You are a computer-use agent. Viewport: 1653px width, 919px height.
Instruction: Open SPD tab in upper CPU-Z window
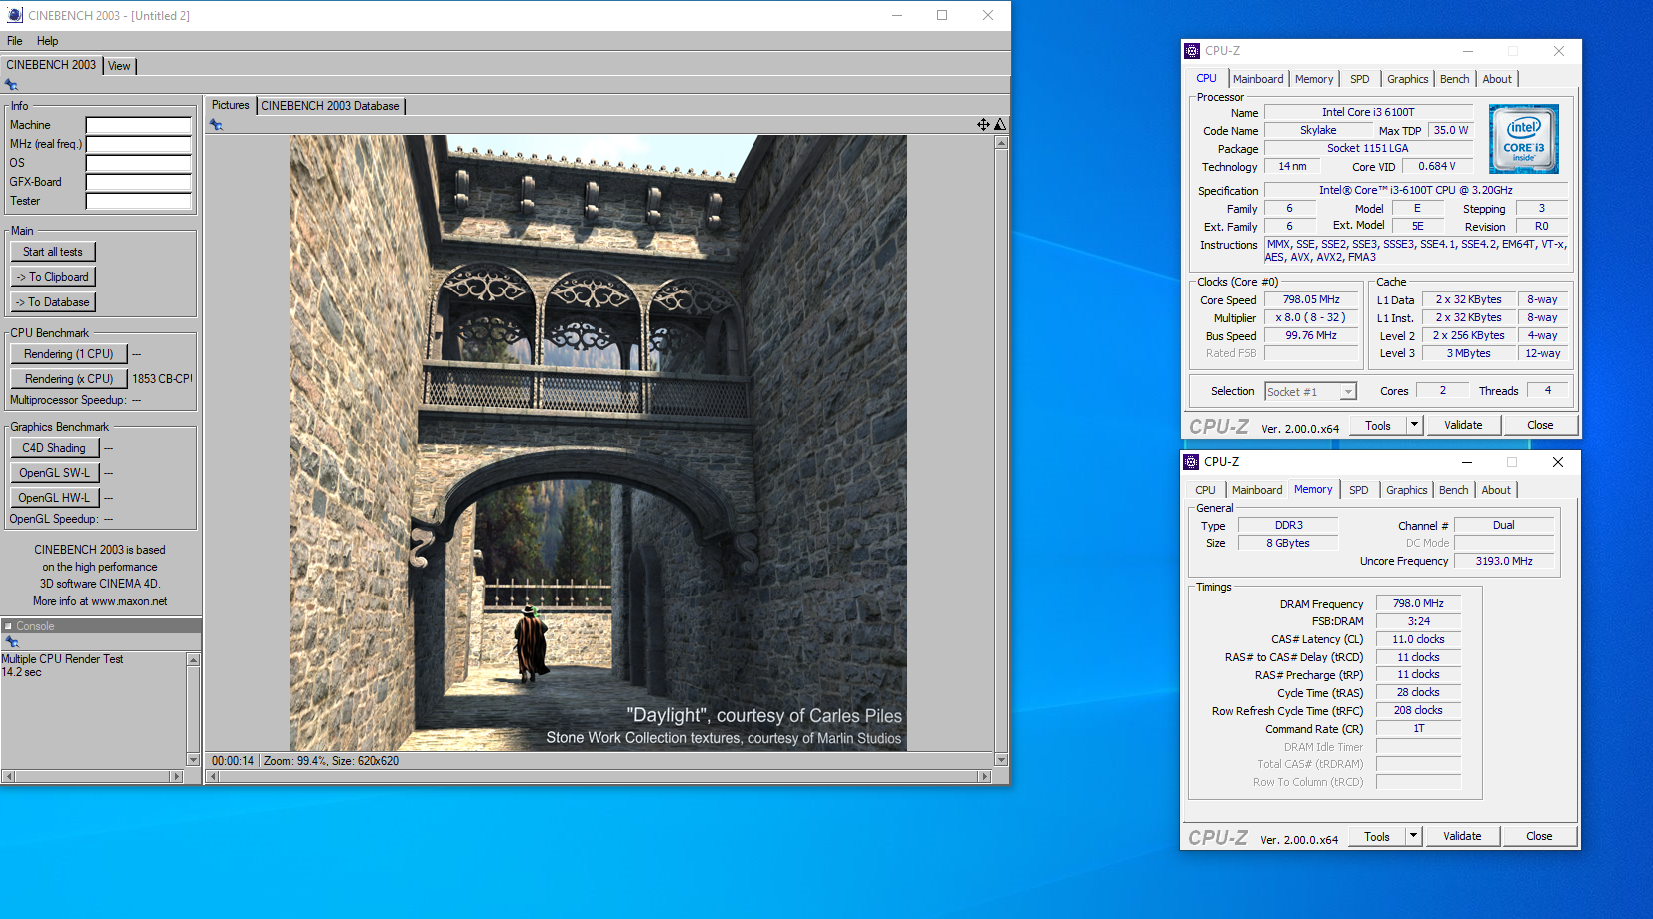tap(1360, 79)
